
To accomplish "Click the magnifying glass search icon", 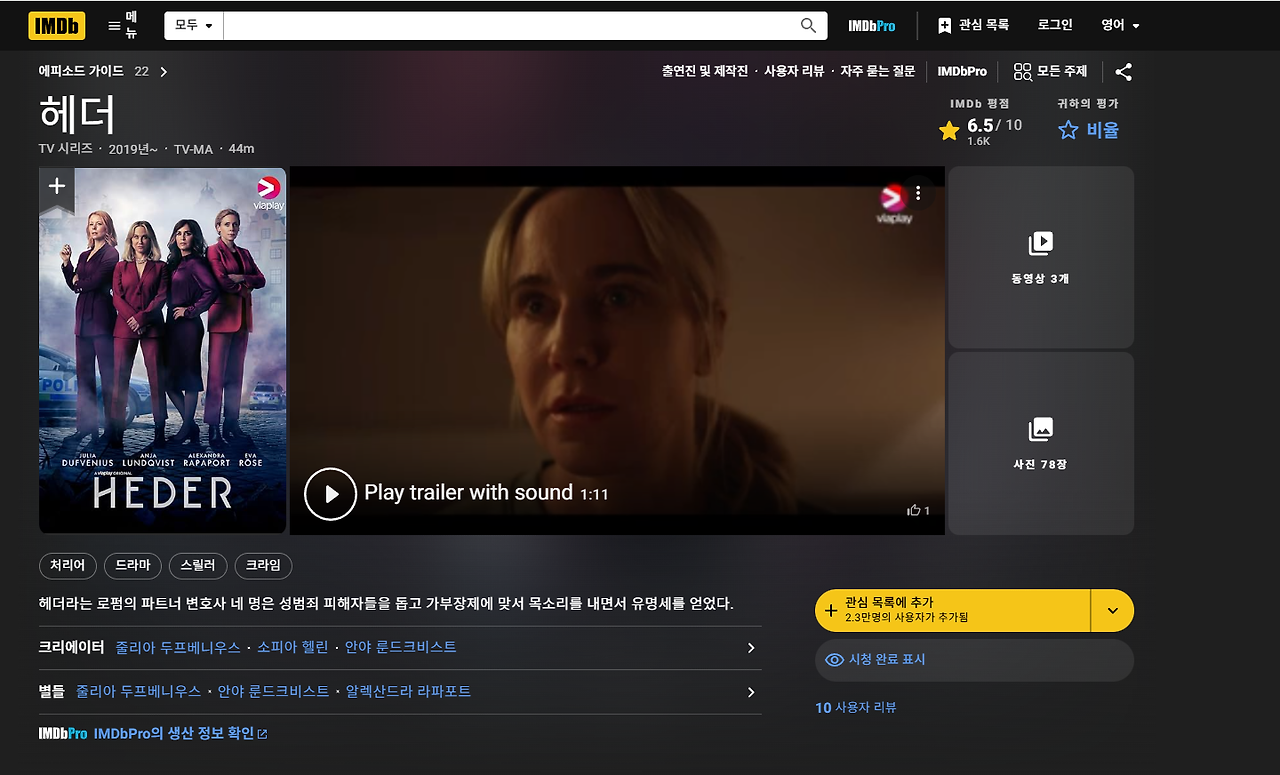I will point(808,25).
